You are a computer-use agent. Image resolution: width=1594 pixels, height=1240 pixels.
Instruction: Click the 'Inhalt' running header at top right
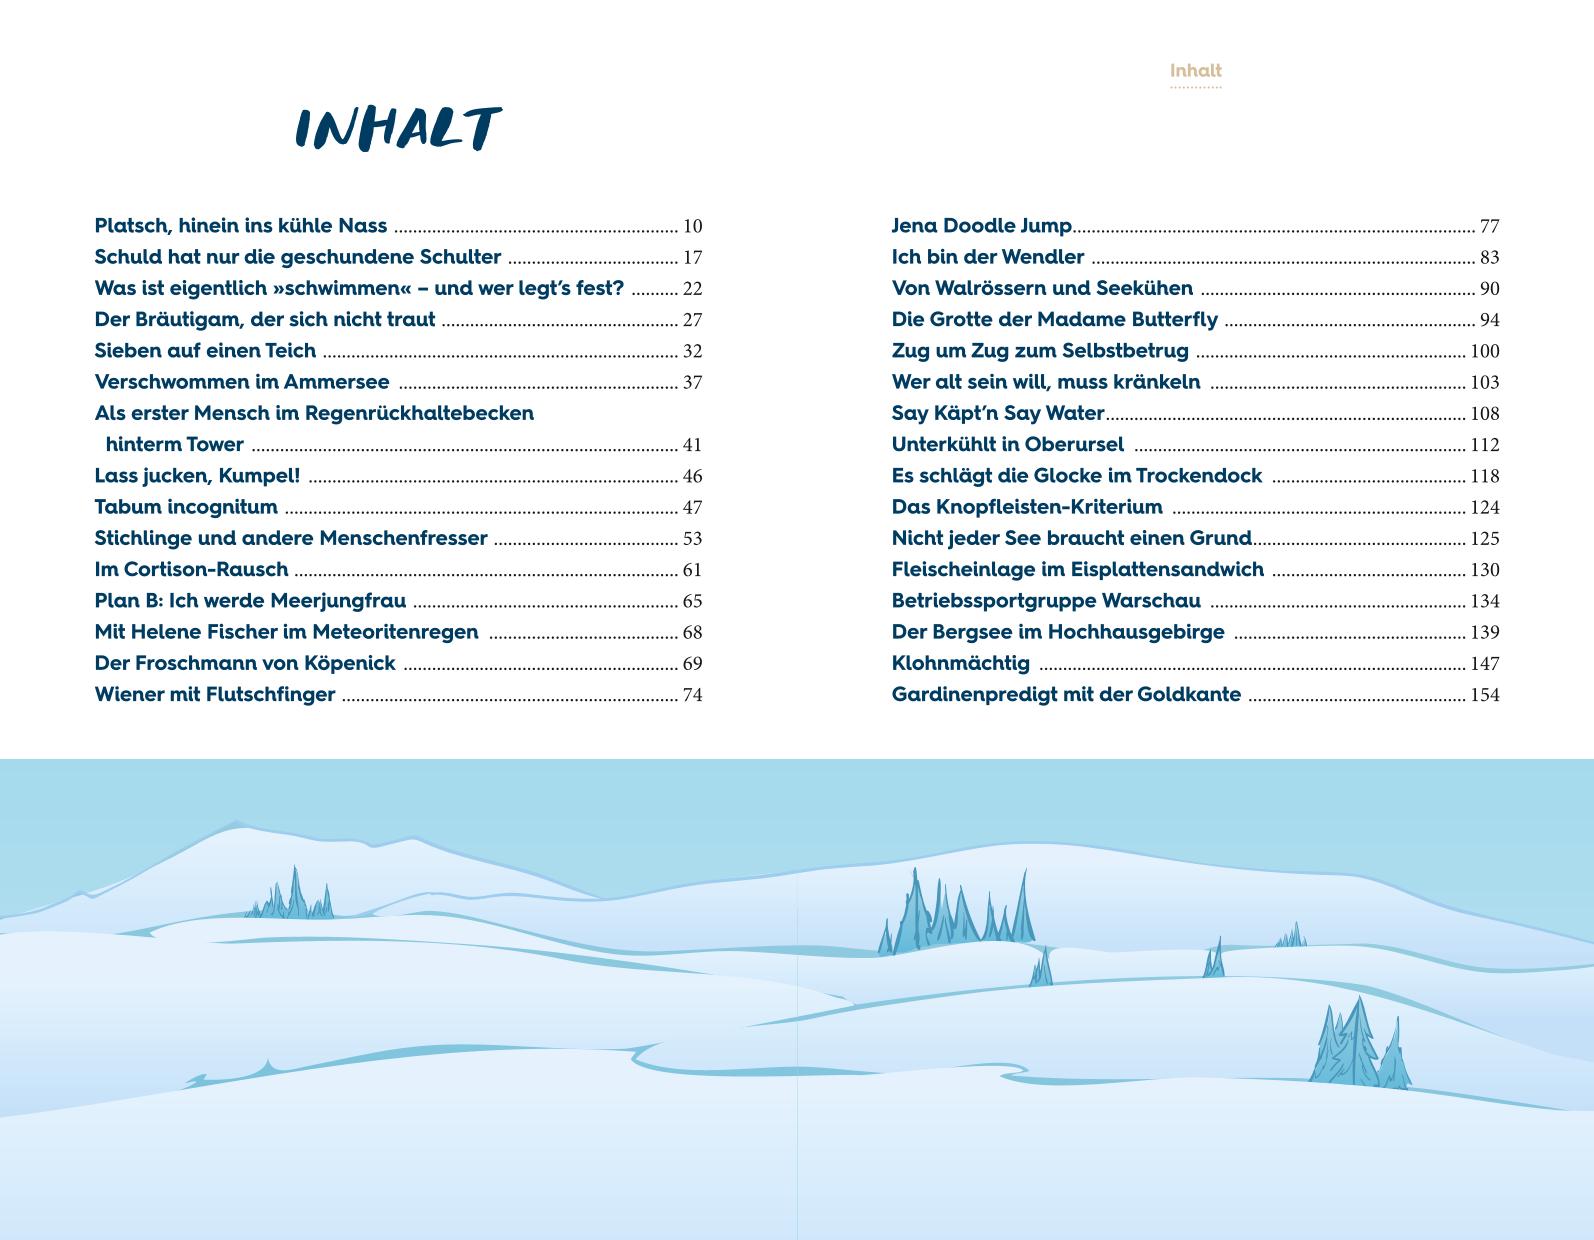click(1195, 71)
